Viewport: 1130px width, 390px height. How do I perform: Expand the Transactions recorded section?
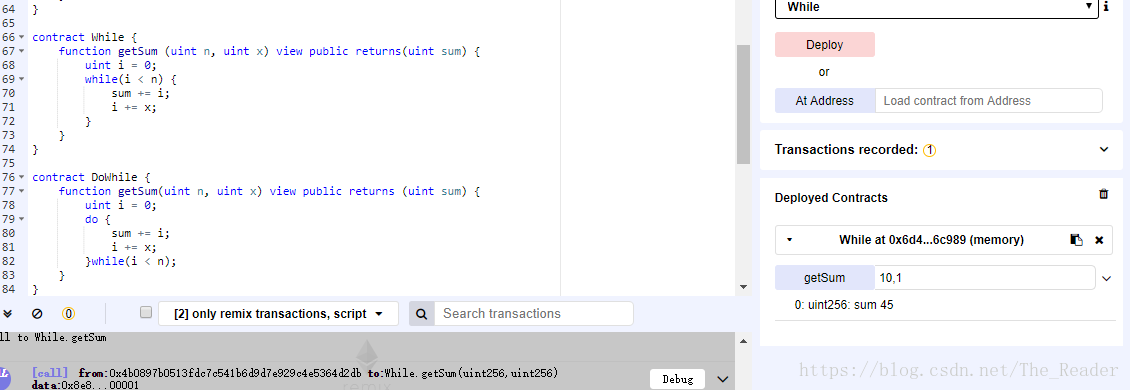click(1103, 150)
